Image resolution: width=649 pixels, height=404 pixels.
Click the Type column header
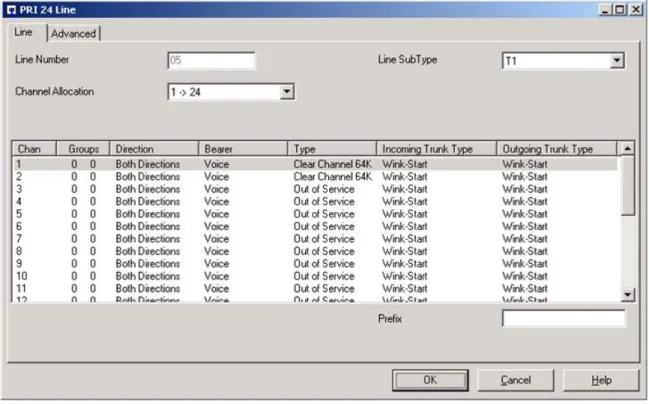(x=332, y=149)
